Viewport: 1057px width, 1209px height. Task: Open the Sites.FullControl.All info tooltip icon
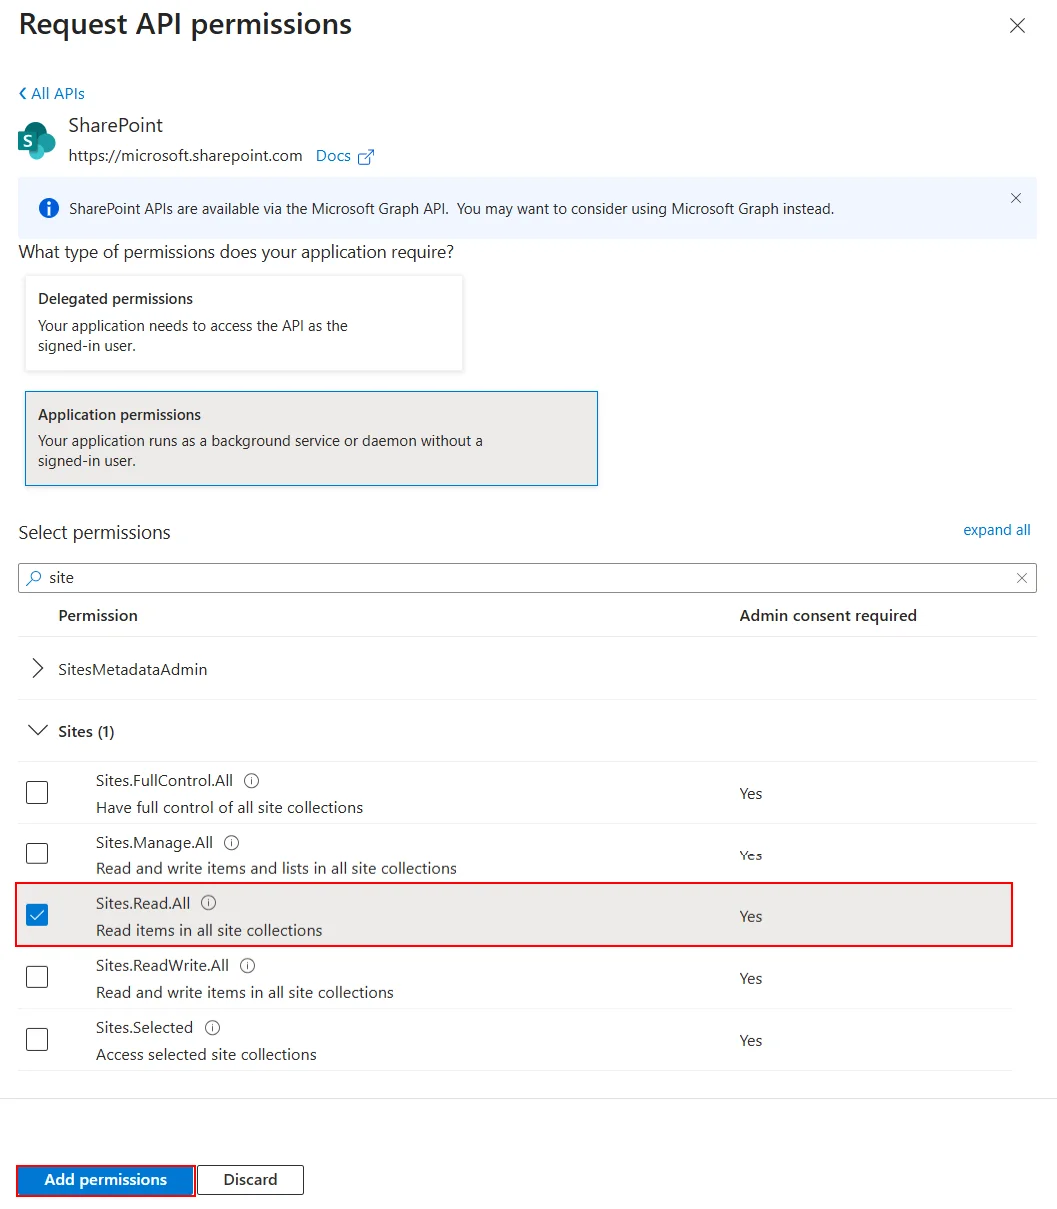pyautogui.click(x=251, y=780)
